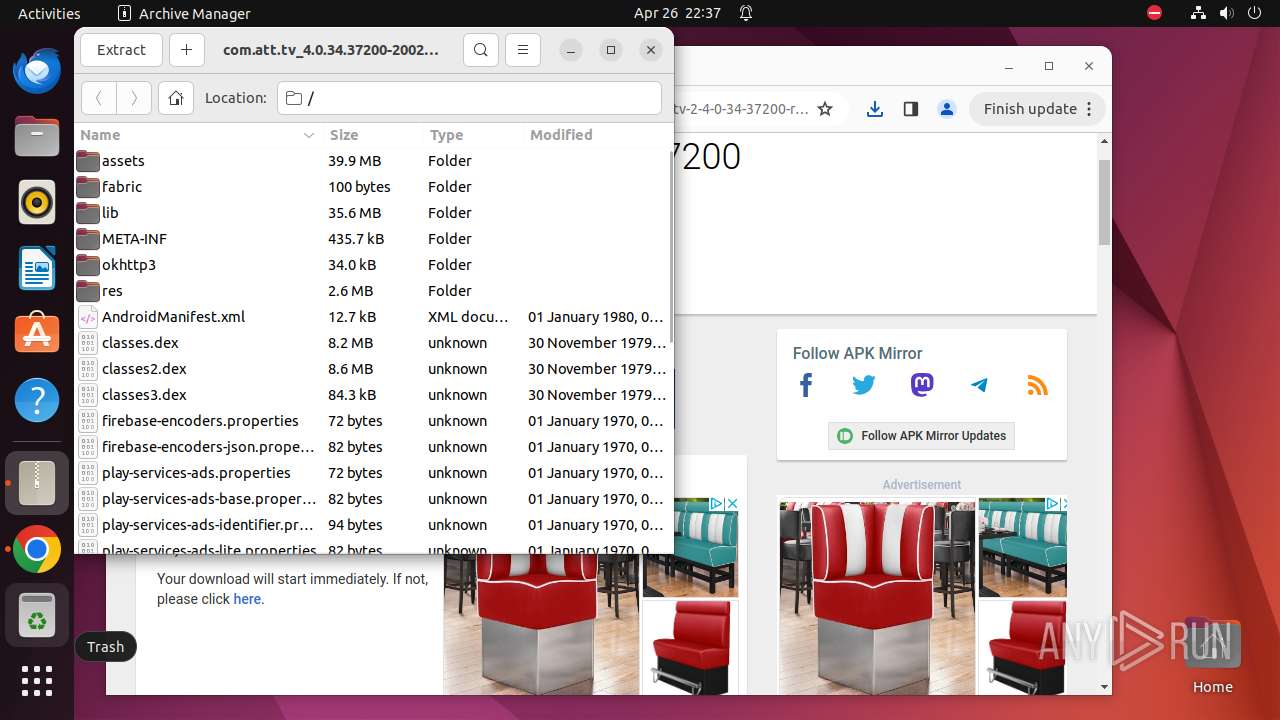1280x720 pixels.
Task: Click the Extract button in Archive Manager
Action: (x=121, y=50)
